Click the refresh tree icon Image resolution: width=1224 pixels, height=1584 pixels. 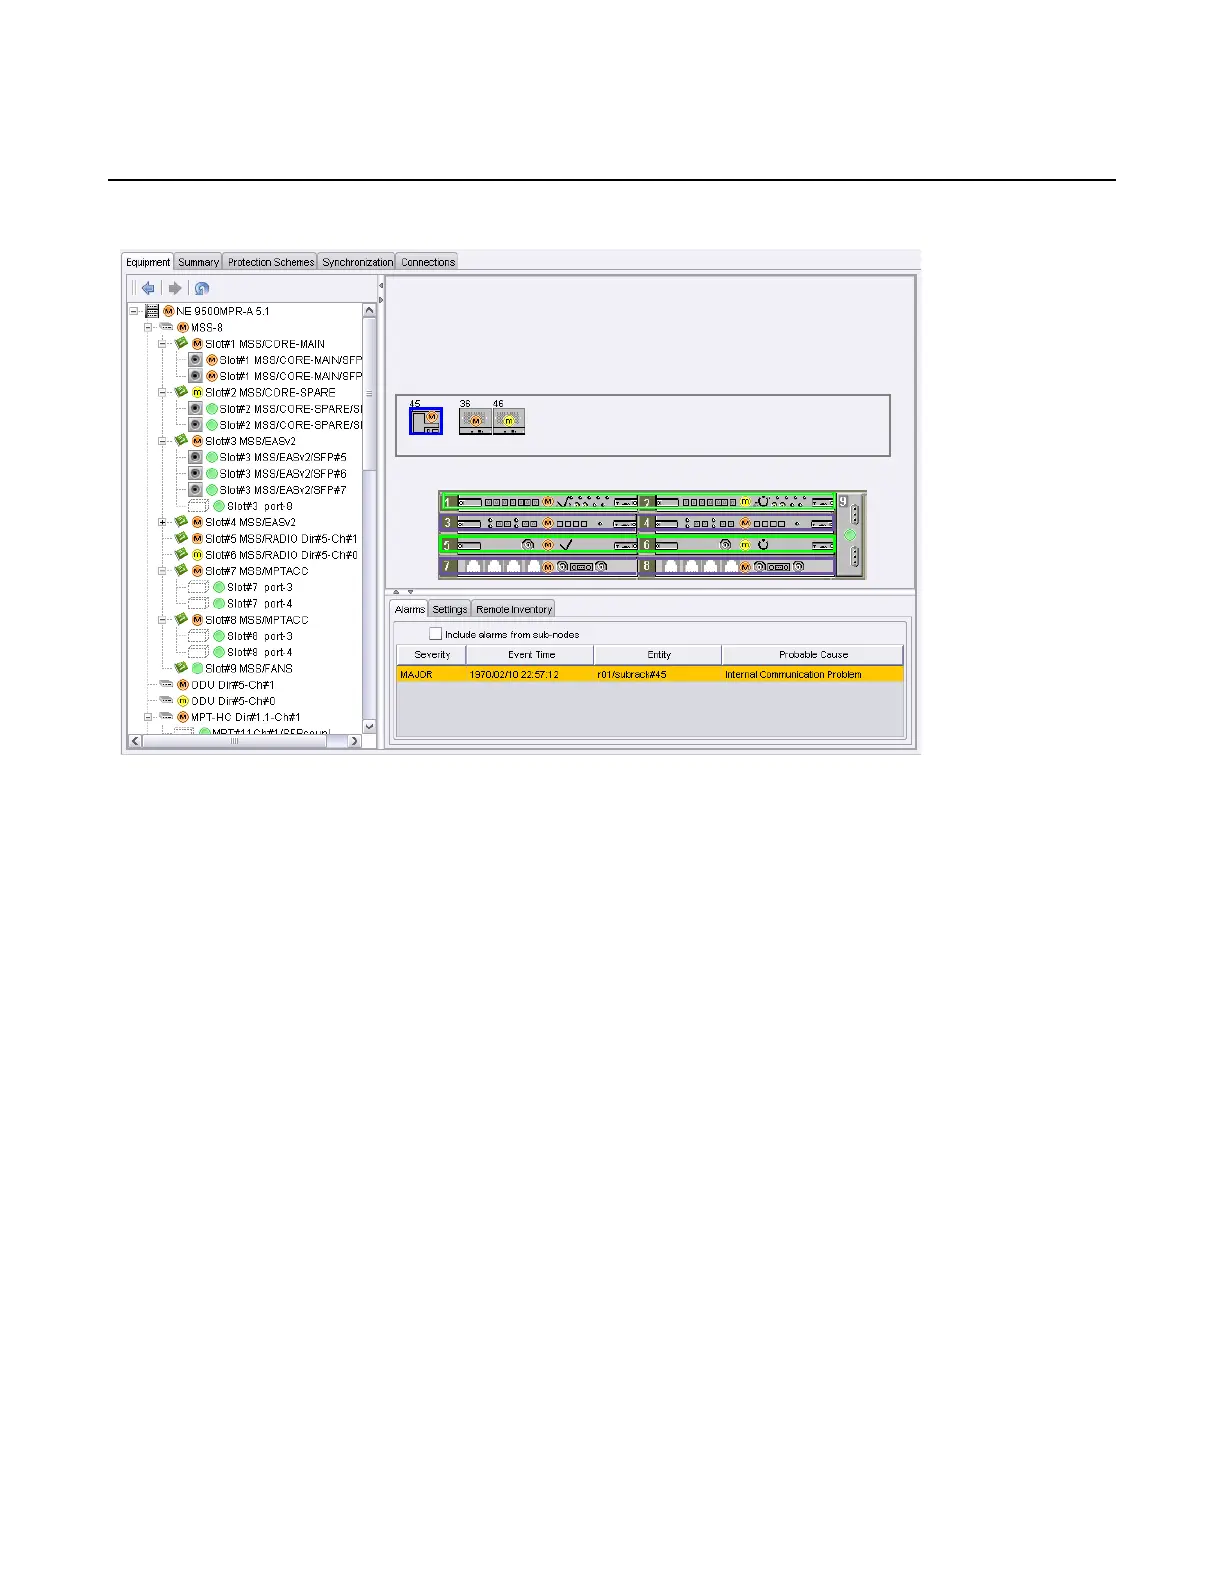point(202,288)
